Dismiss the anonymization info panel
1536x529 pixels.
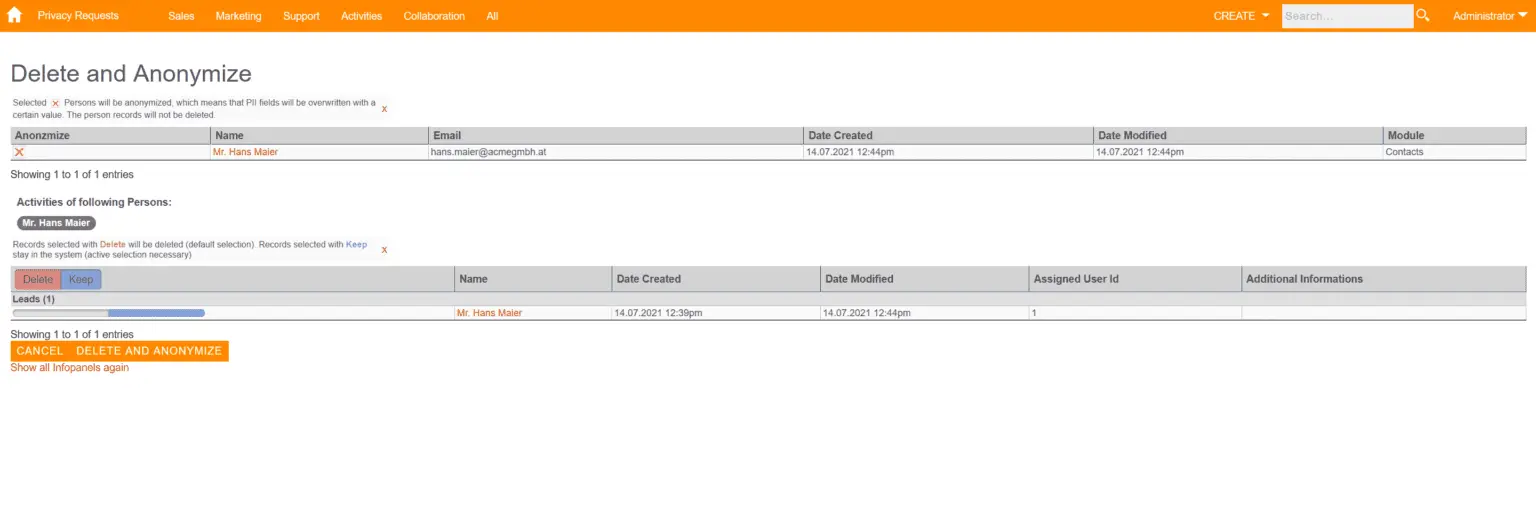[384, 108]
